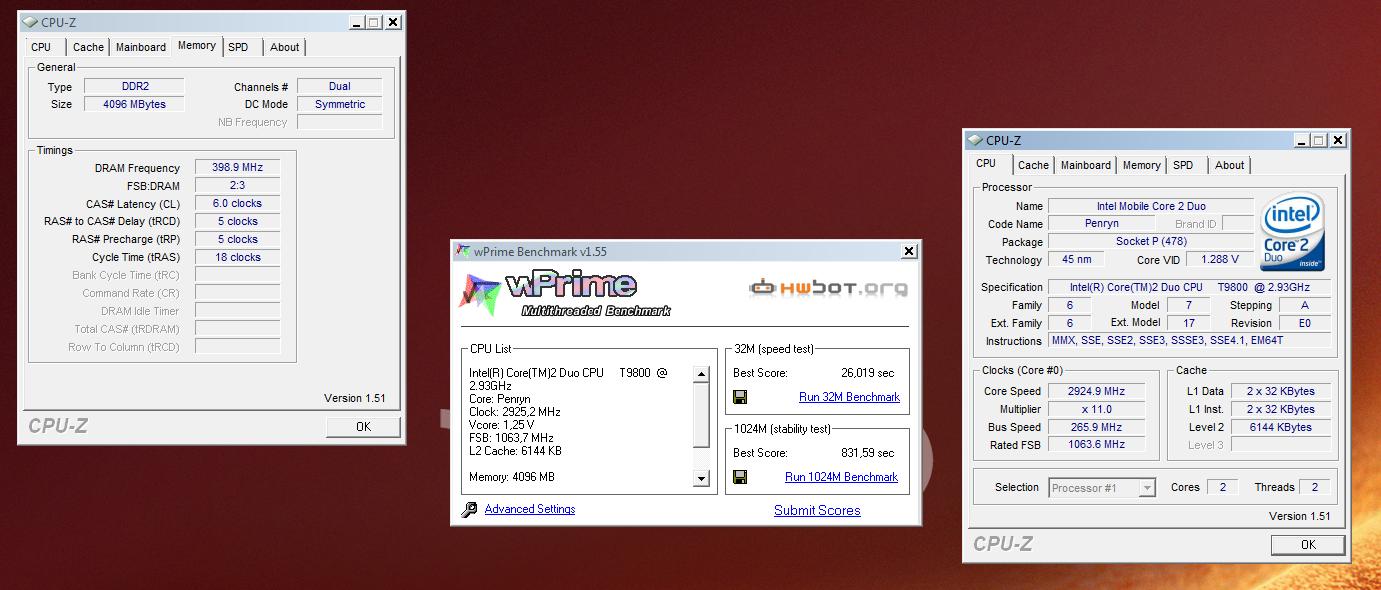Click DC Mode field Symmetric

(x=339, y=104)
